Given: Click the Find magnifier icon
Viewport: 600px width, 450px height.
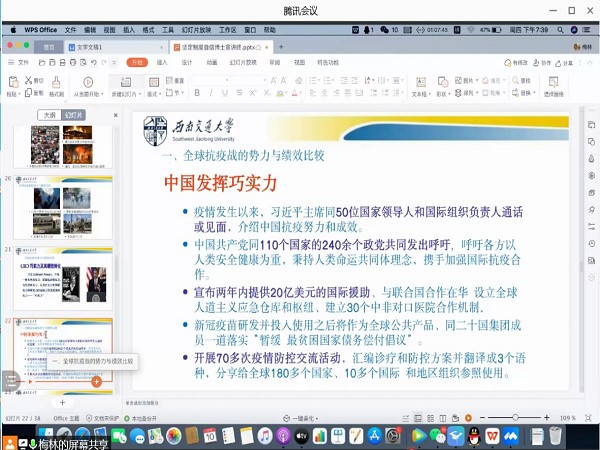Looking at the screenshot, I should 515,80.
